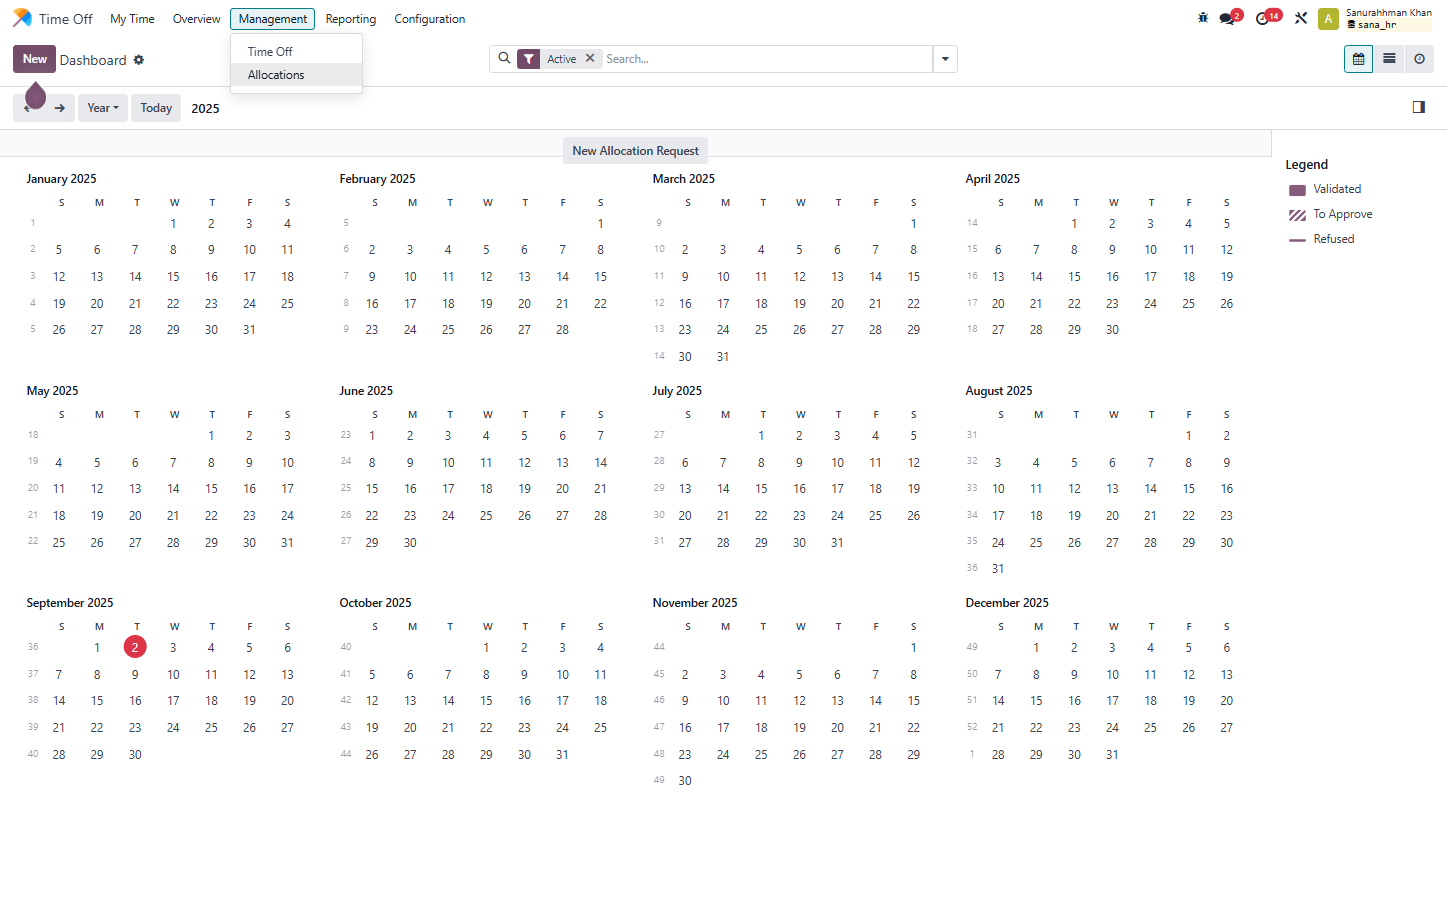1447x922 pixels.
Task: Open the Dashboard gear settings icon
Action: 139,60
